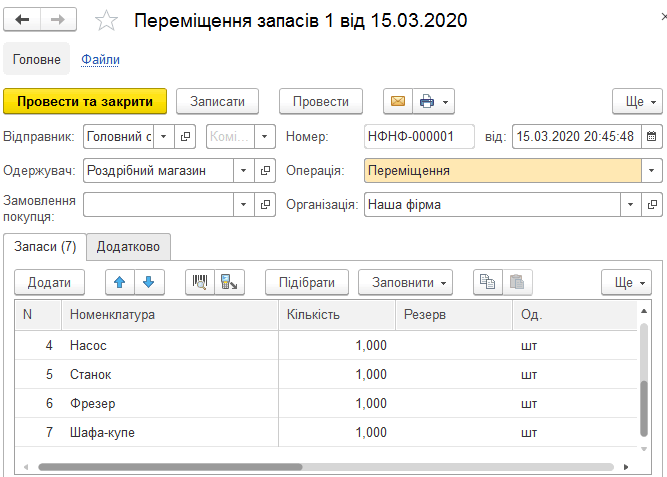Click the table scroll right arrow

pyautogui.click(x=626, y=467)
